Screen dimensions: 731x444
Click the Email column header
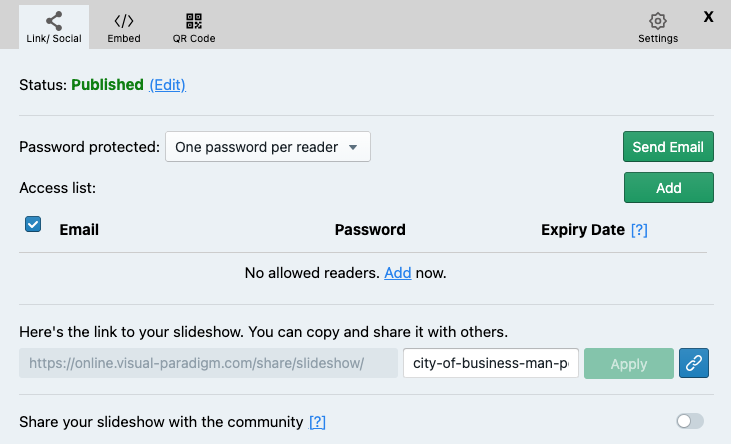(x=79, y=230)
